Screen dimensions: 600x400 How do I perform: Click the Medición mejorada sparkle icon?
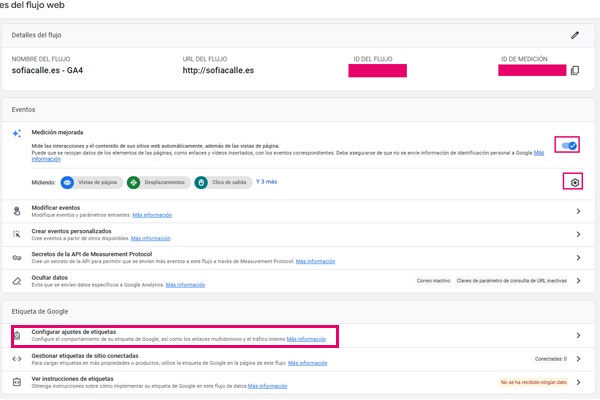pyautogui.click(x=17, y=133)
